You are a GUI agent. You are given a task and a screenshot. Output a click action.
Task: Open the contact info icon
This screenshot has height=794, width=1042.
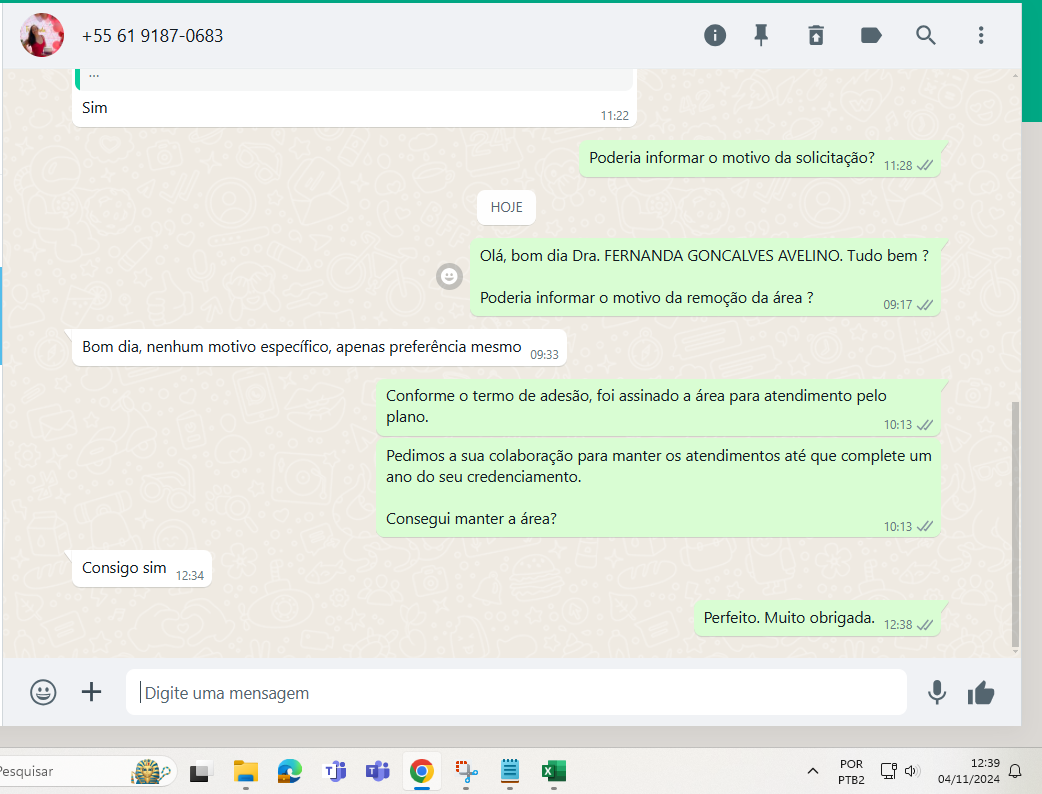point(715,35)
